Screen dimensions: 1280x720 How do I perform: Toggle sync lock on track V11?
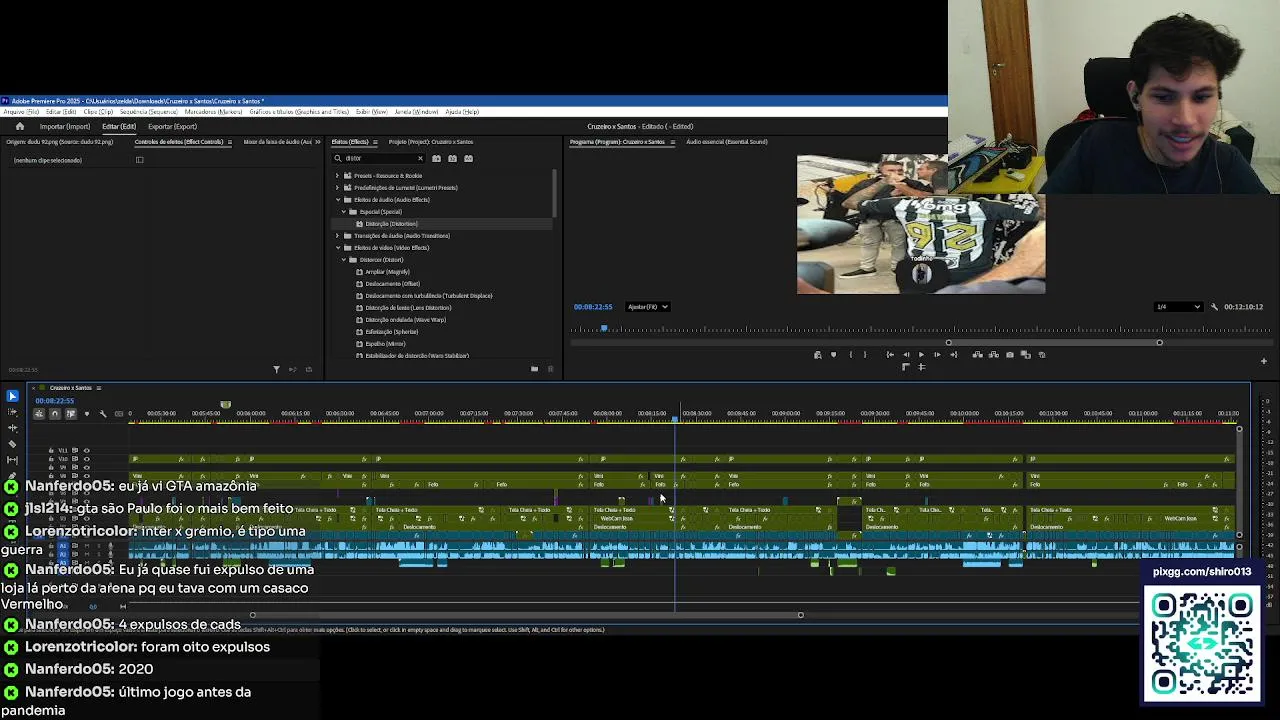point(75,451)
